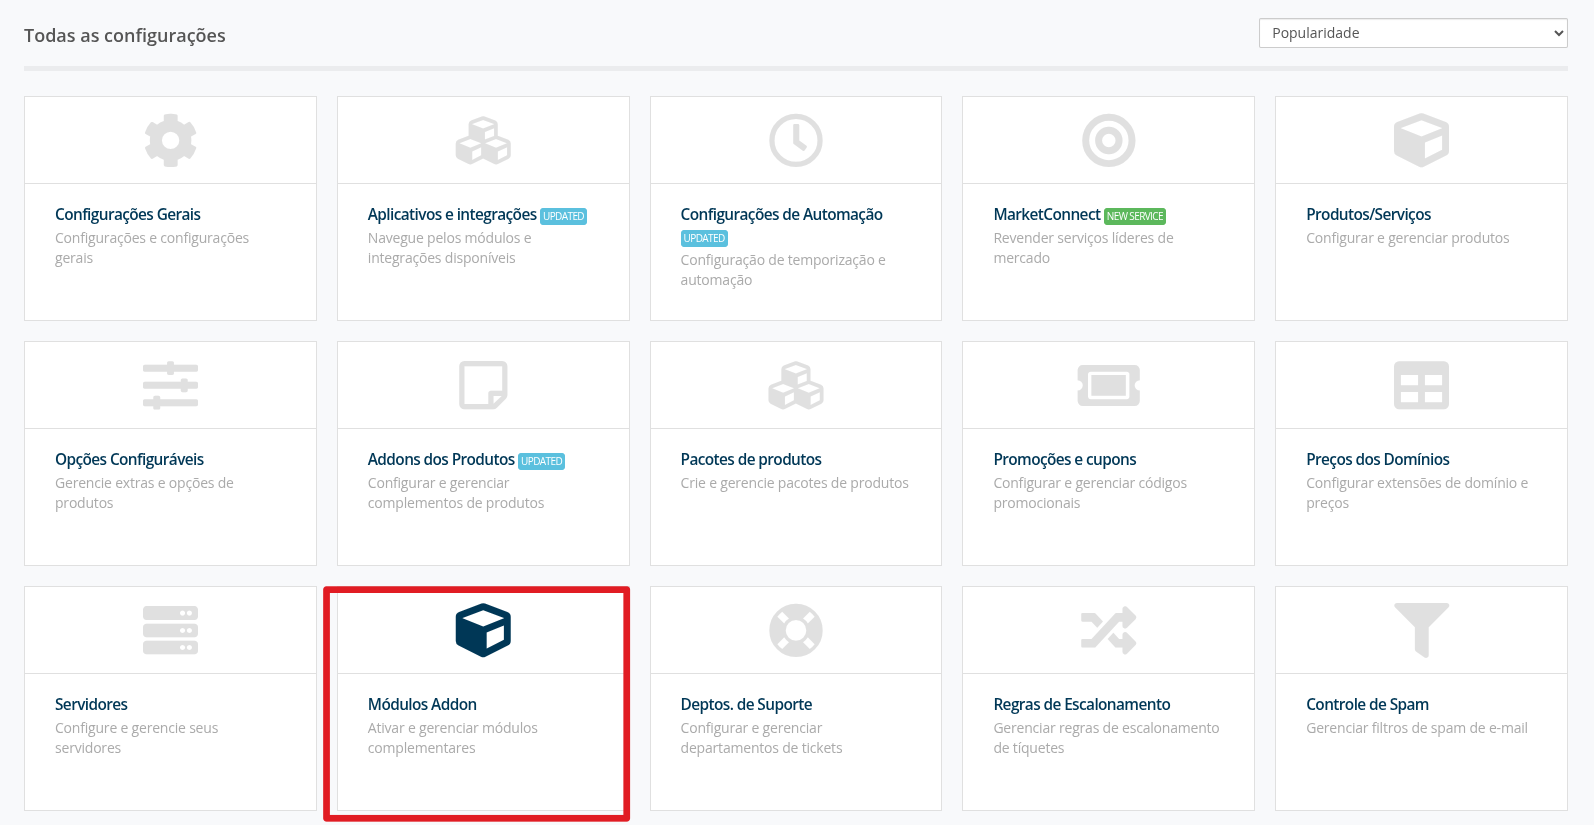Click the gear icon for Configurações Gerais
This screenshot has width=1594, height=825.
170,140
